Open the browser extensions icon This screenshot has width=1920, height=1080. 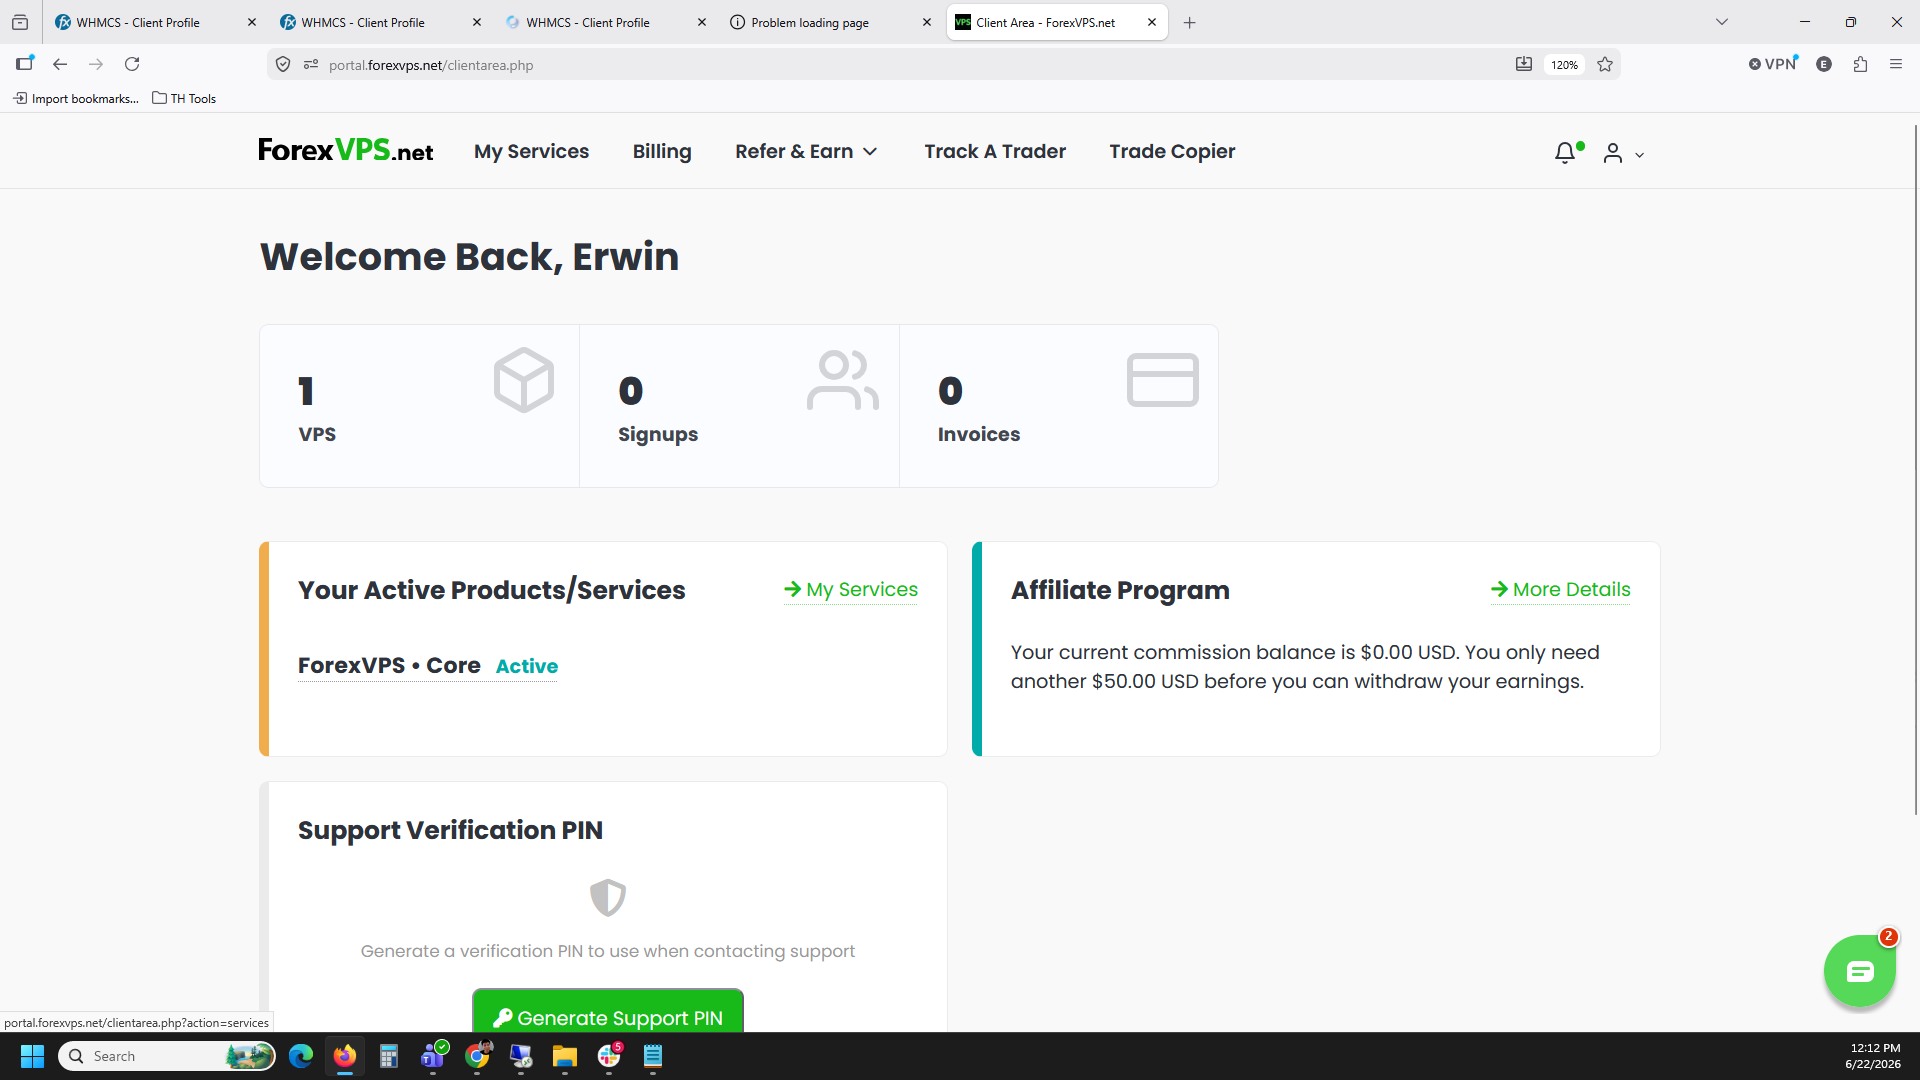1860,64
